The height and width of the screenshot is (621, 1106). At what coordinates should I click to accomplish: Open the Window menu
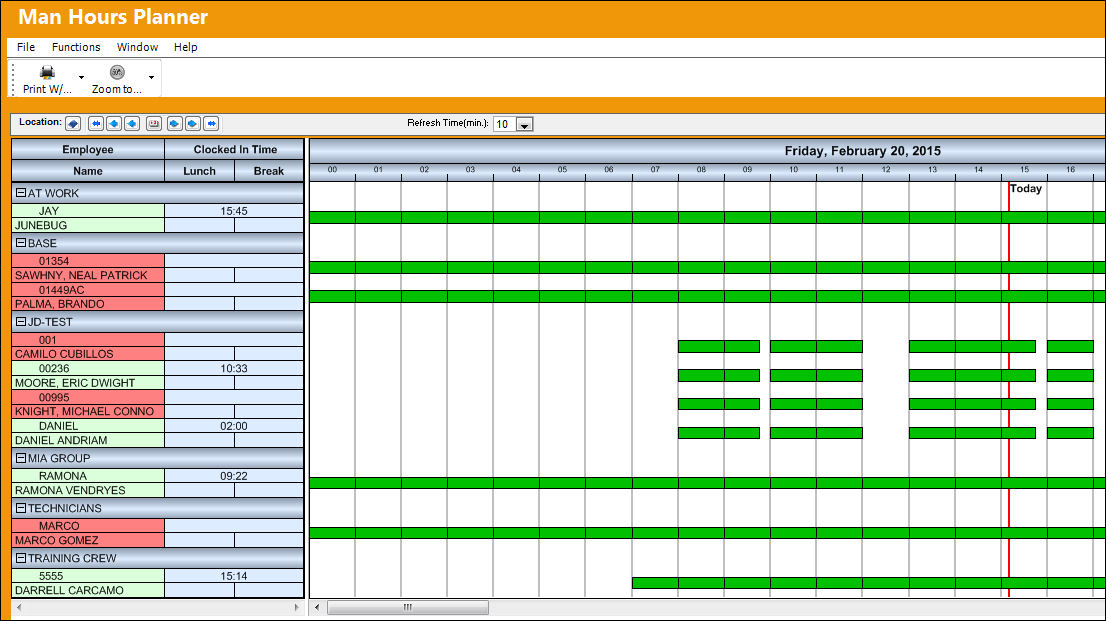[x=138, y=47]
